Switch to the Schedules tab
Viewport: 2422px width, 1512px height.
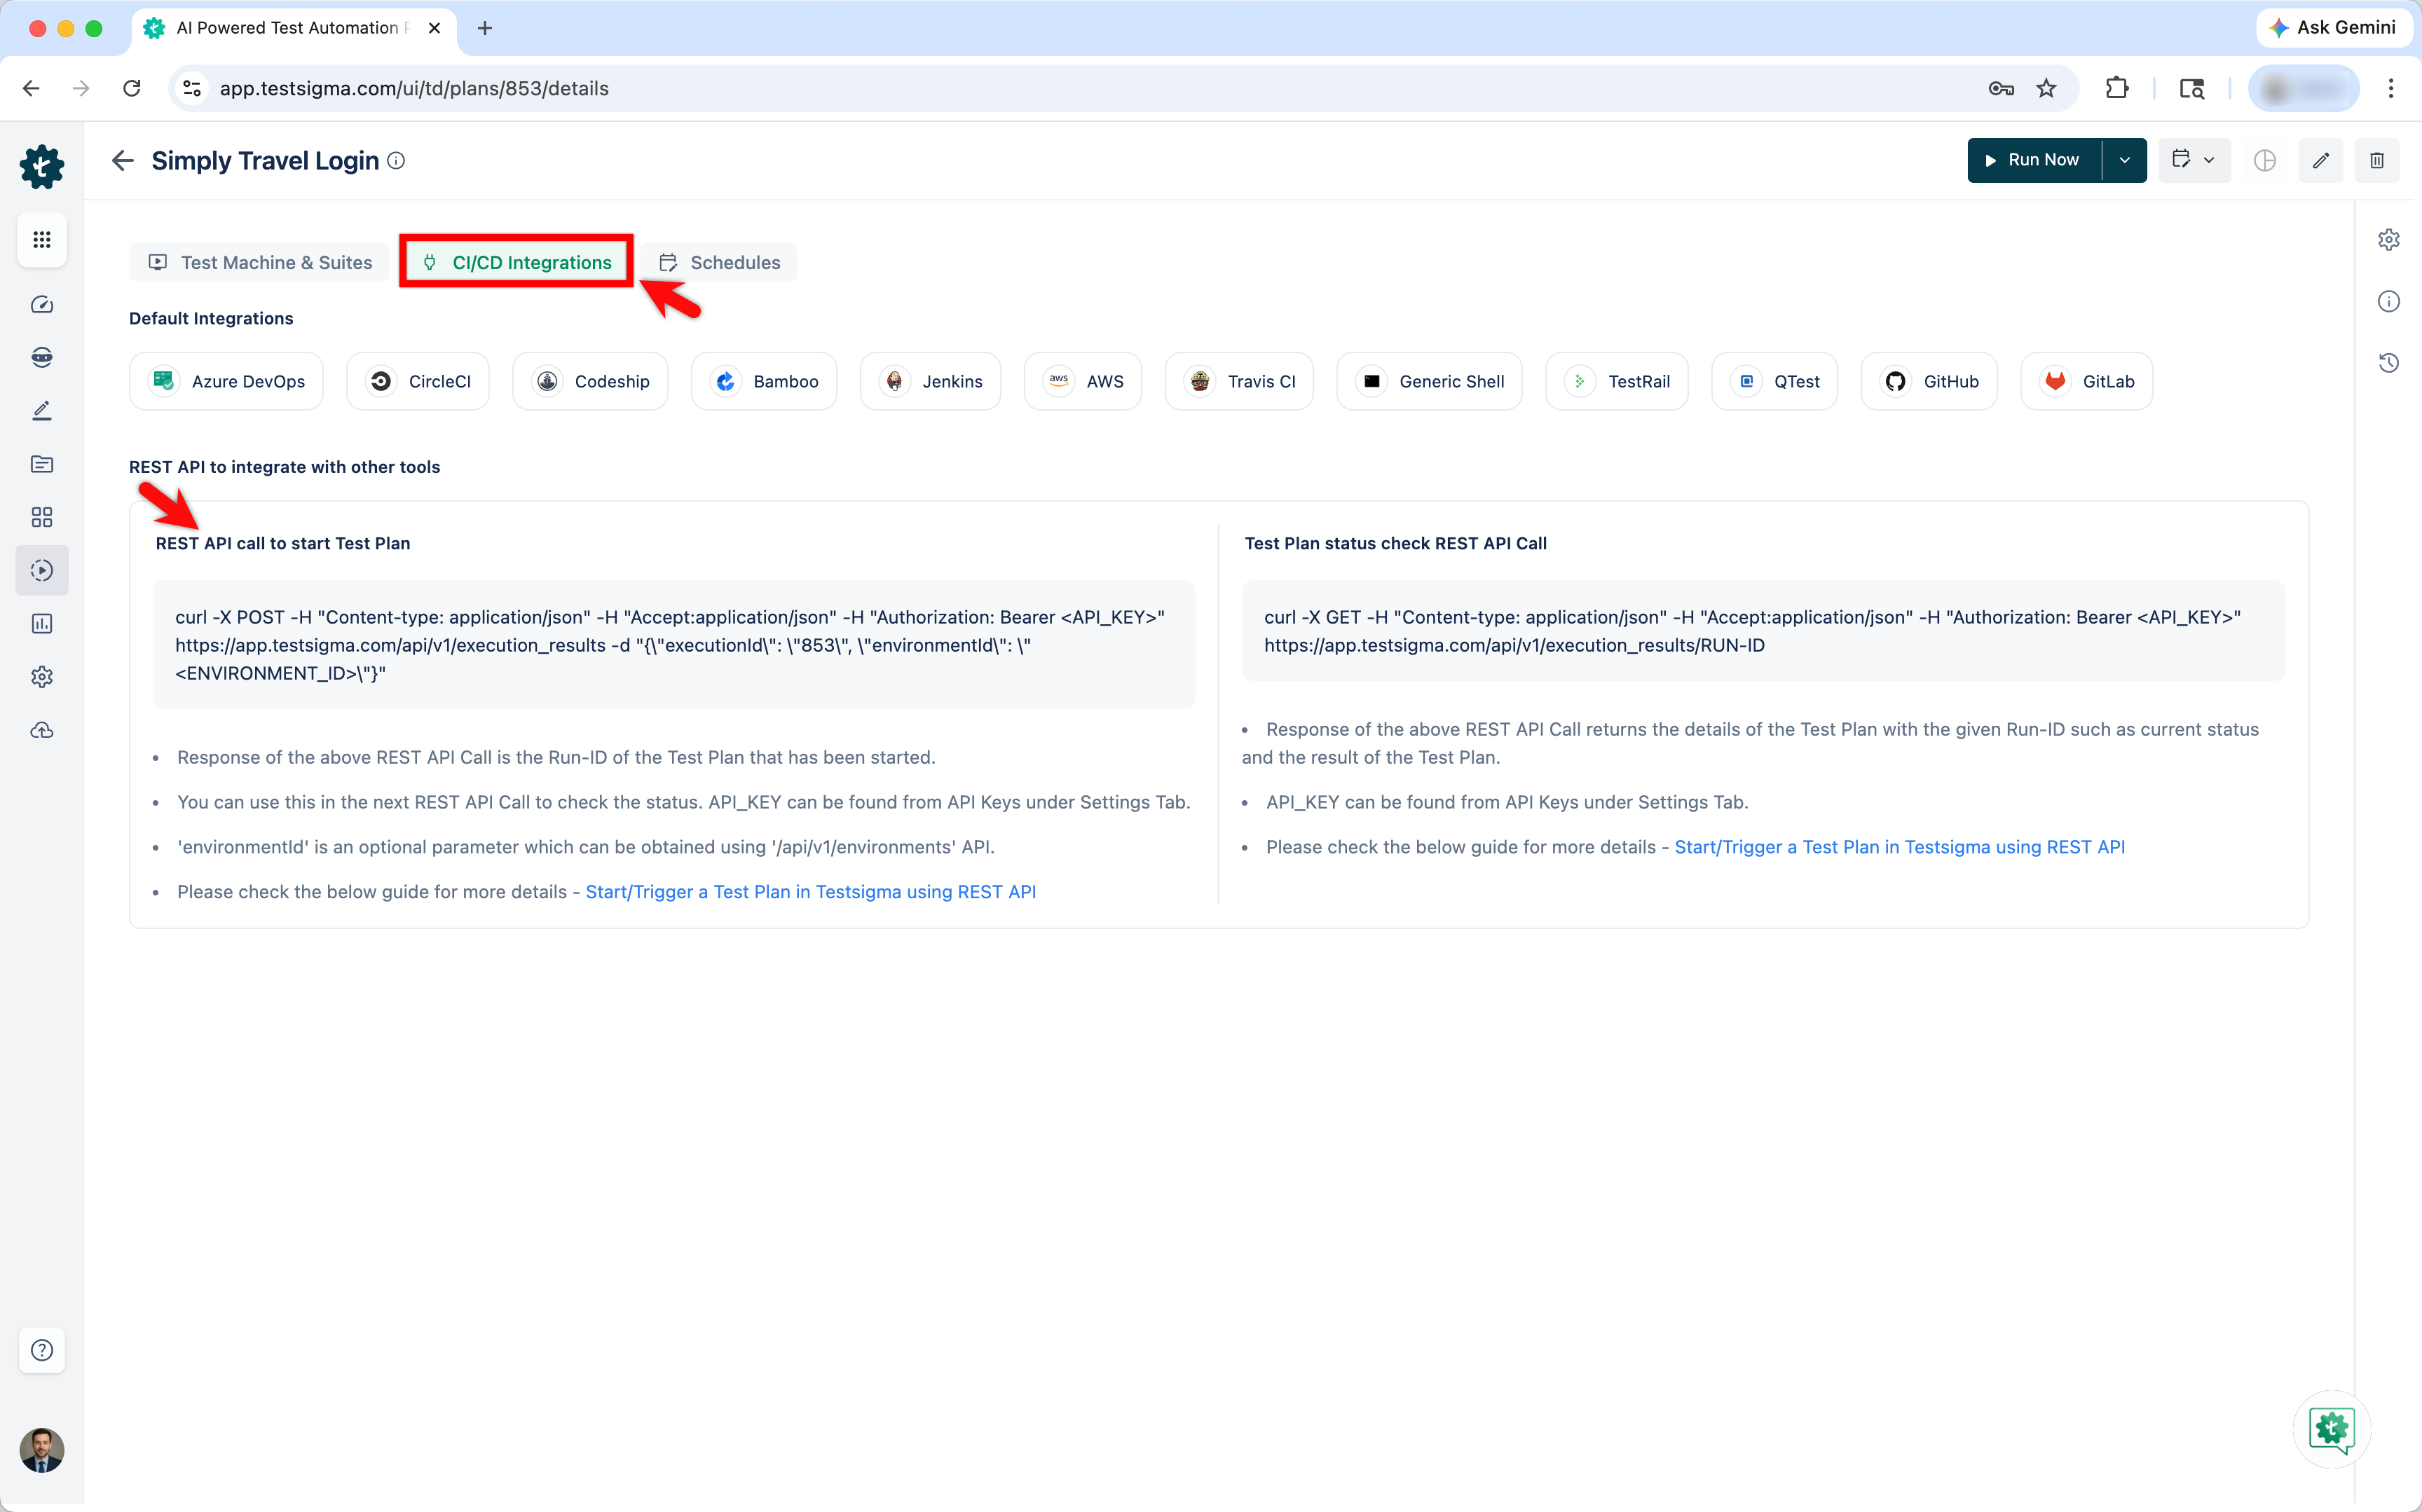720,262
